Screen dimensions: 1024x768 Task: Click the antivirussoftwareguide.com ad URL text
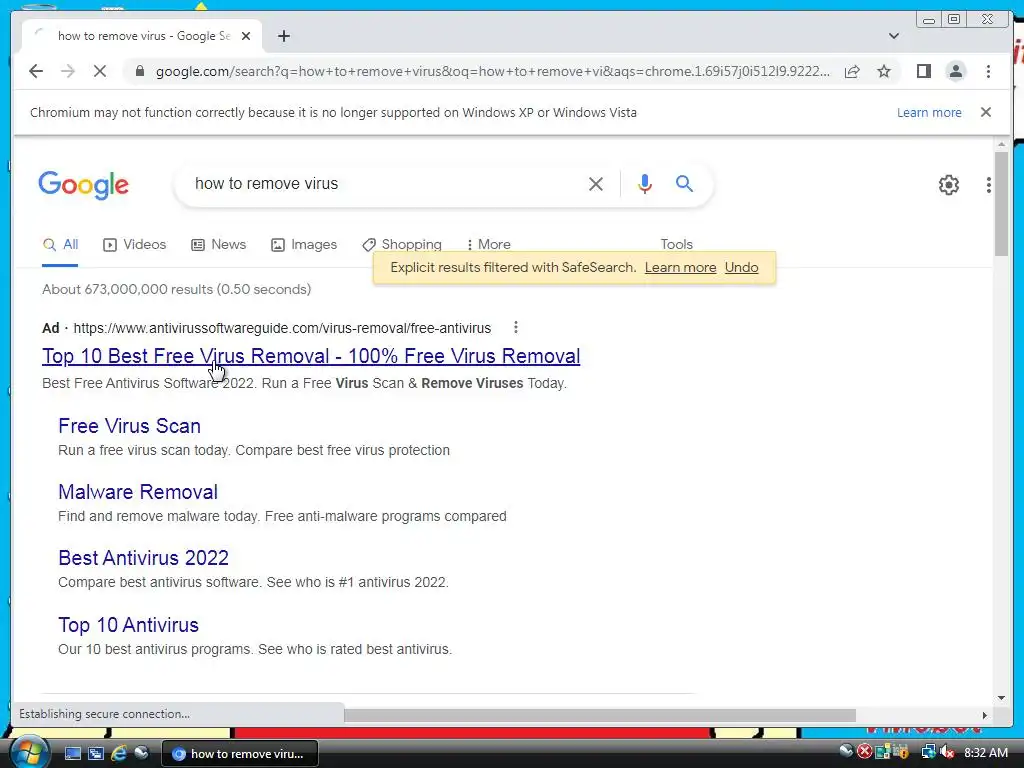(282, 328)
